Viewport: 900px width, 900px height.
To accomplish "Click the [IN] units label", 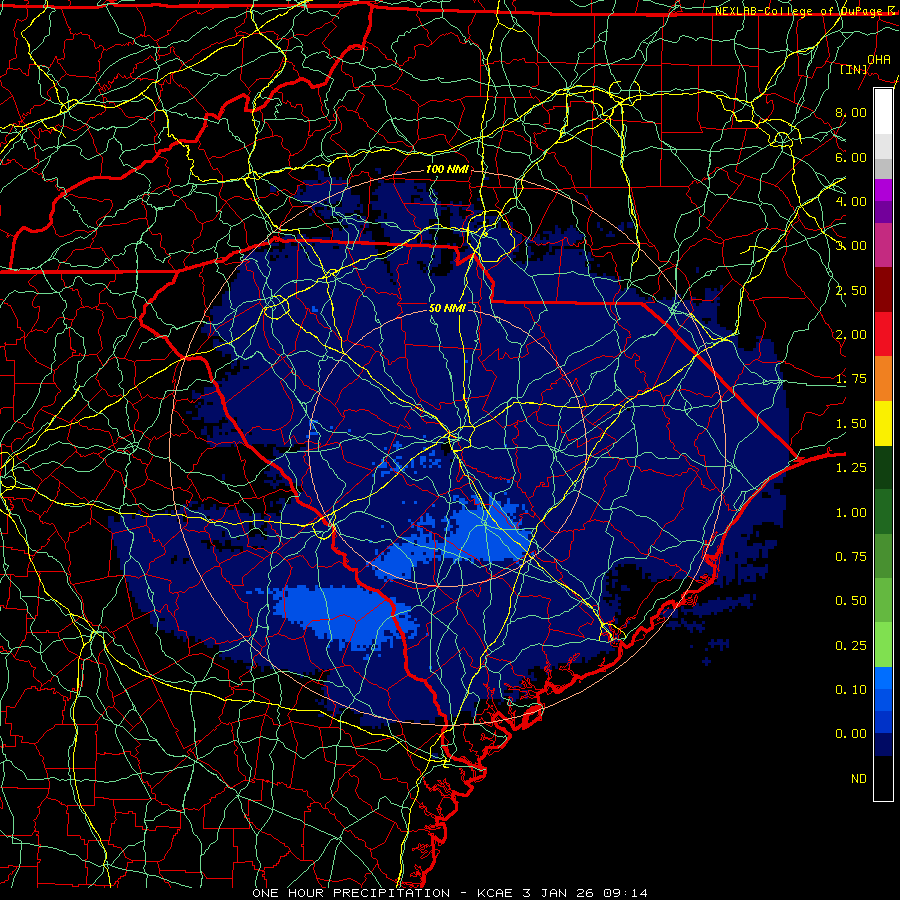I will click(854, 69).
